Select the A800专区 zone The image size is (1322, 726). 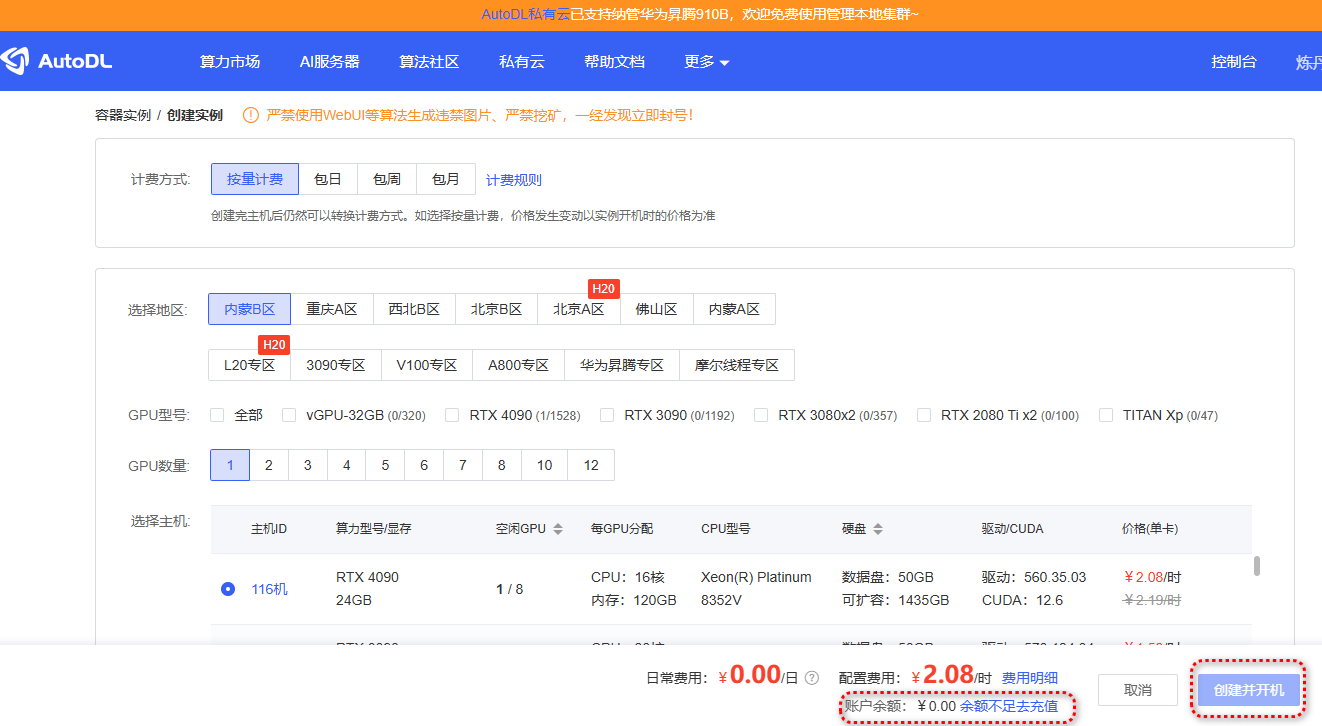(518, 365)
